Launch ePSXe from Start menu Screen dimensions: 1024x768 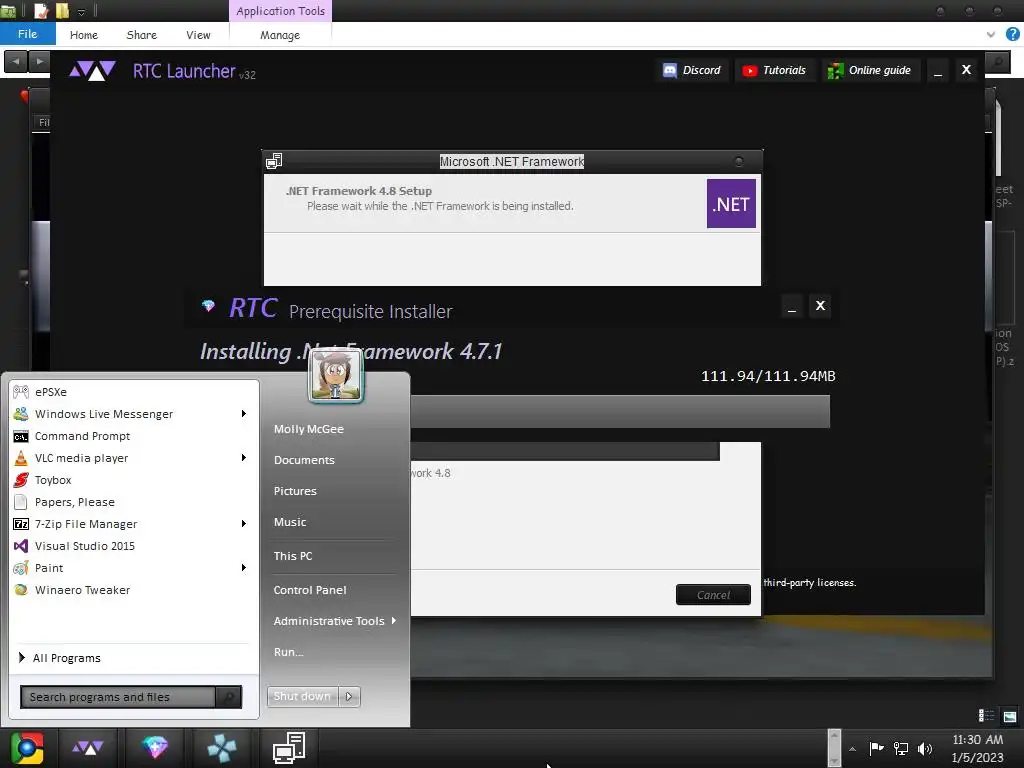[131, 392]
